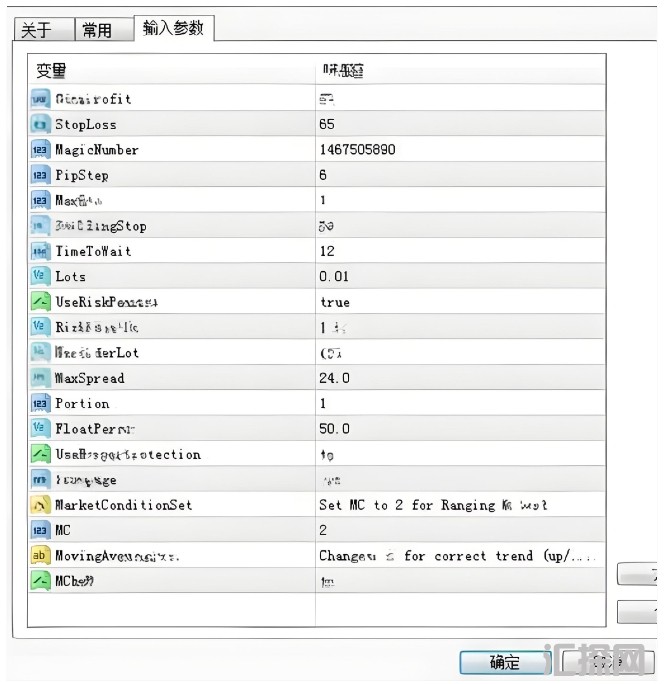Click the 确定 button
The image size is (665, 684).
pyautogui.click(x=505, y=662)
